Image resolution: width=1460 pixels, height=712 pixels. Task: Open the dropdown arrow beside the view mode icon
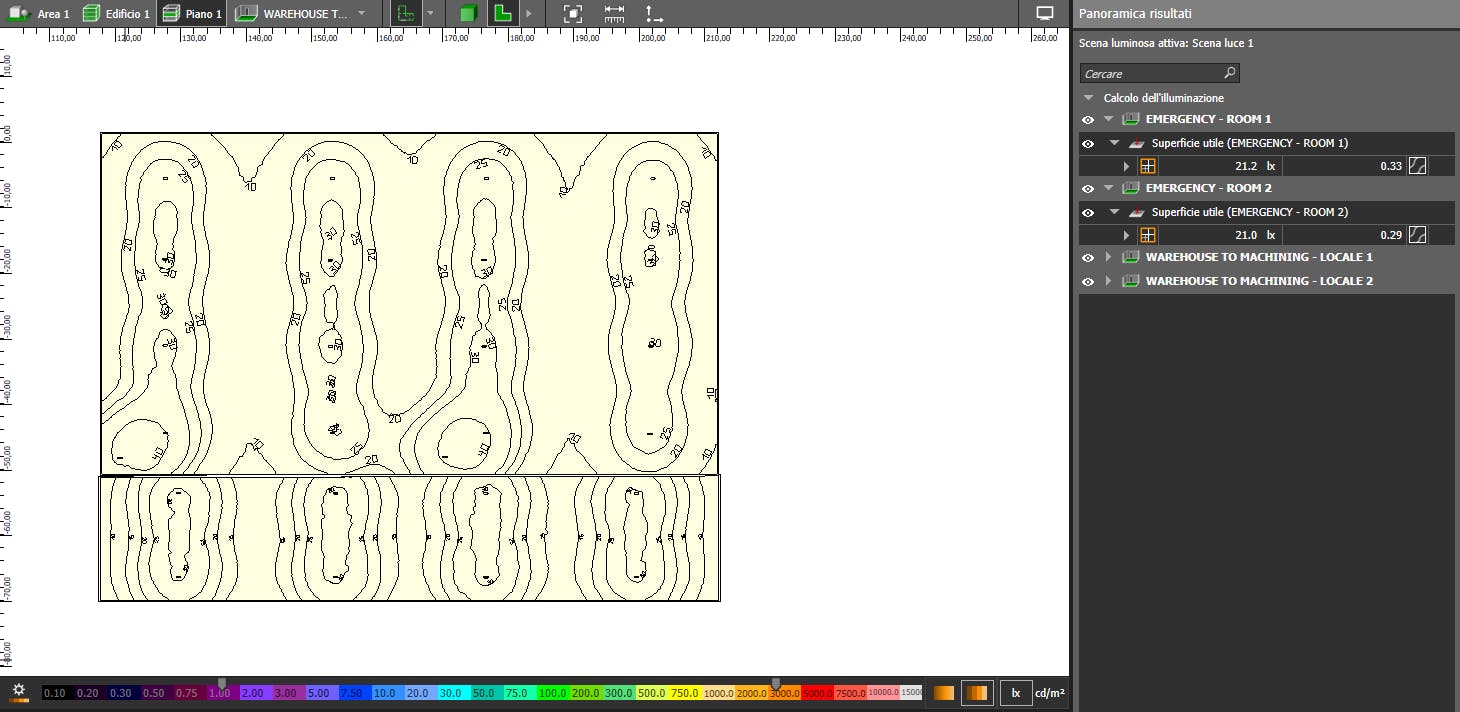[x=430, y=14]
